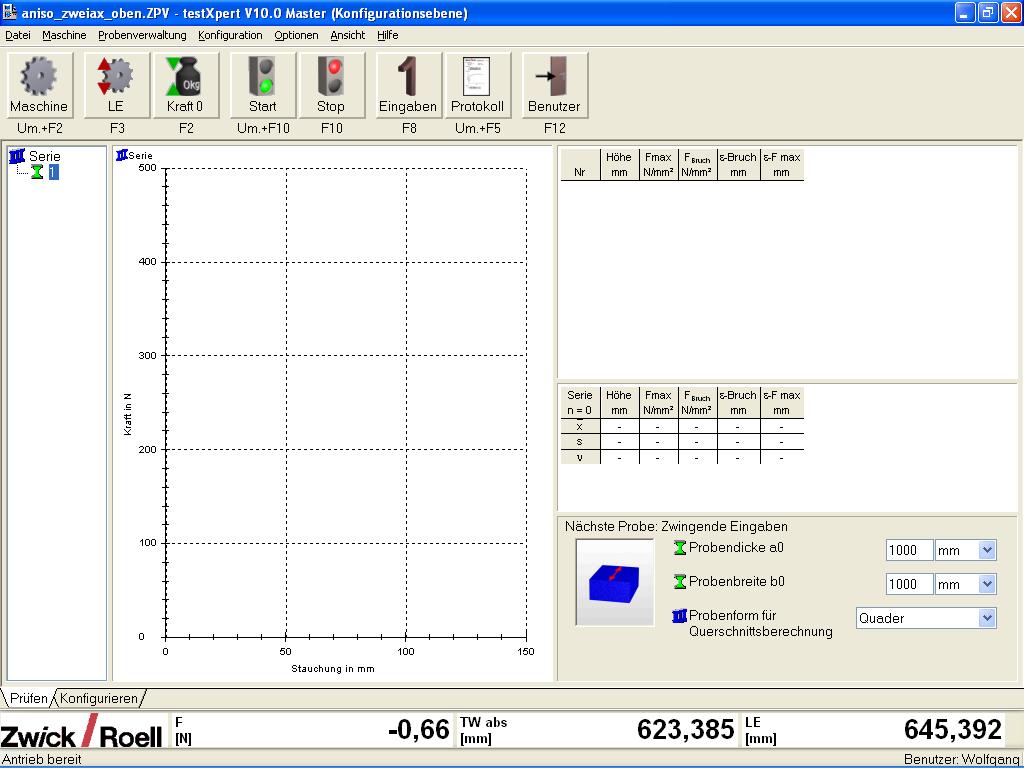Open the Konfiguration menu
Image resolution: width=1024 pixels, height=768 pixels.
click(230, 35)
